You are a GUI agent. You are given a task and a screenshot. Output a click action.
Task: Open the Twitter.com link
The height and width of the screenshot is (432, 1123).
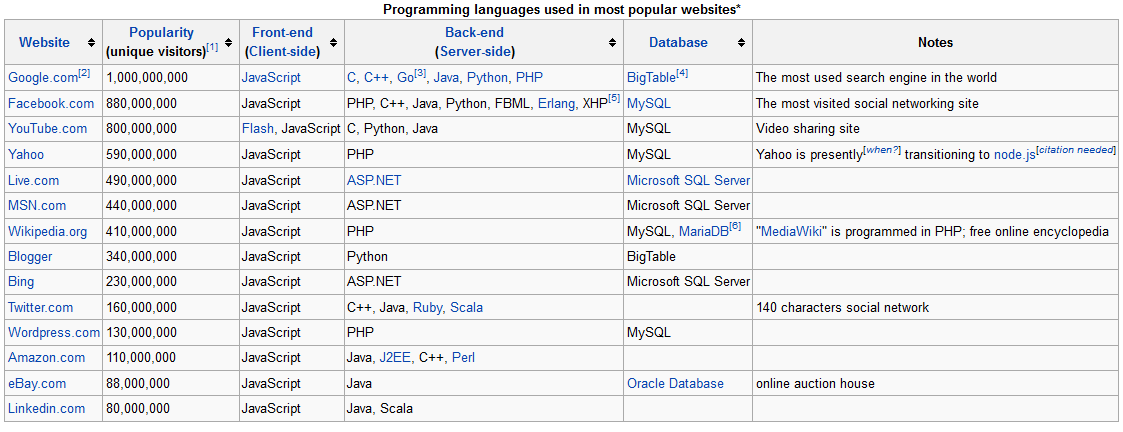click(x=41, y=307)
